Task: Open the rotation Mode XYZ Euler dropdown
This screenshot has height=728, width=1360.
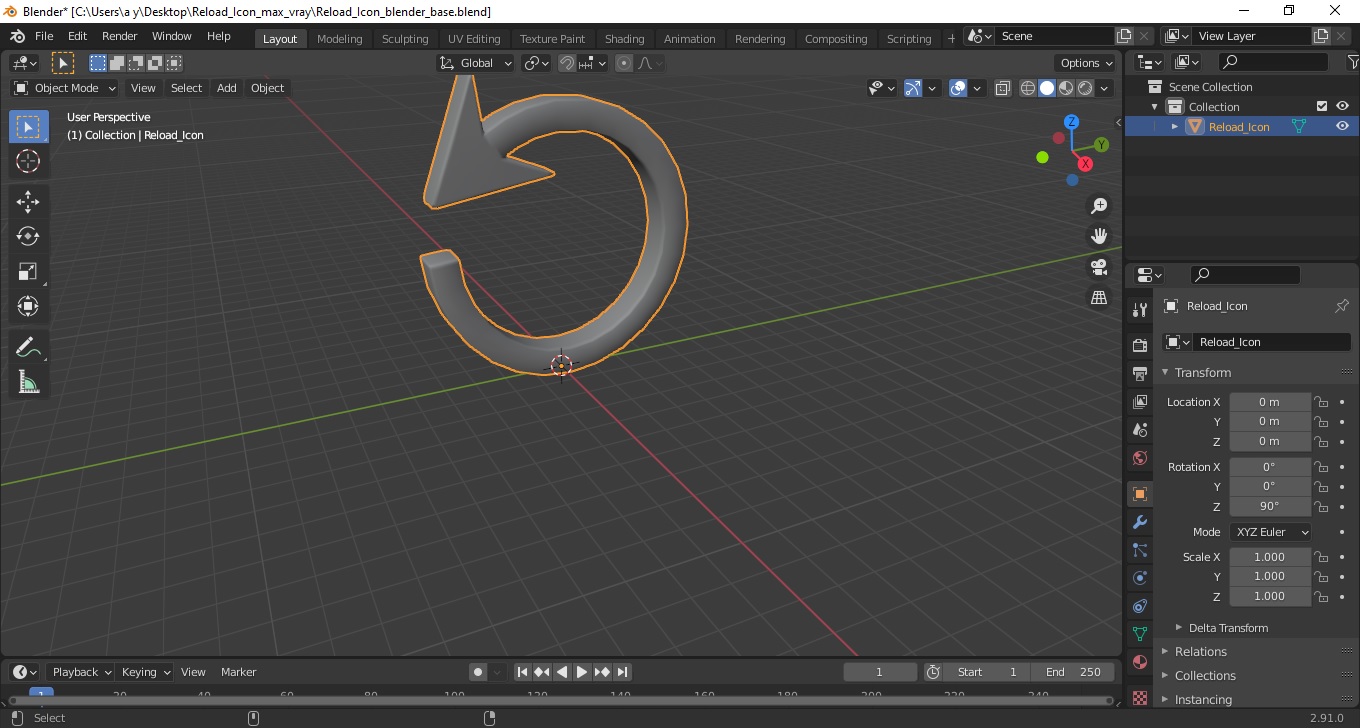Action: click(1270, 532)
